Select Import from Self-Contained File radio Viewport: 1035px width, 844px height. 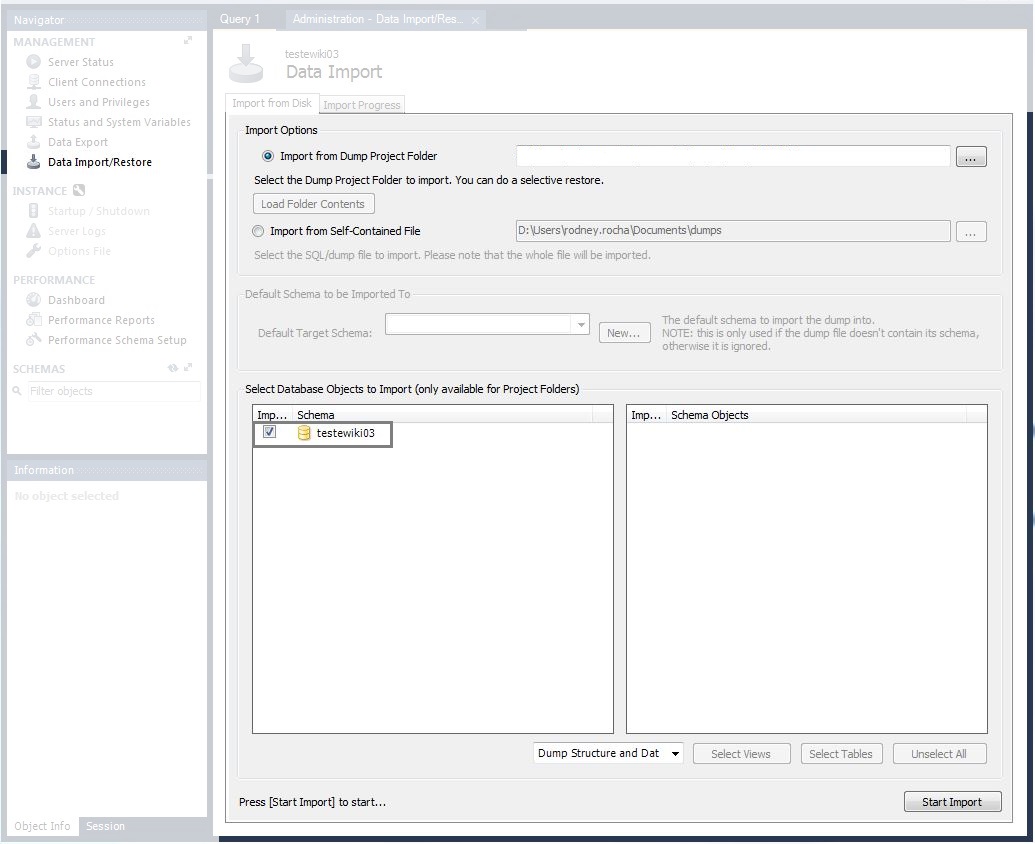tap(258, 231)
